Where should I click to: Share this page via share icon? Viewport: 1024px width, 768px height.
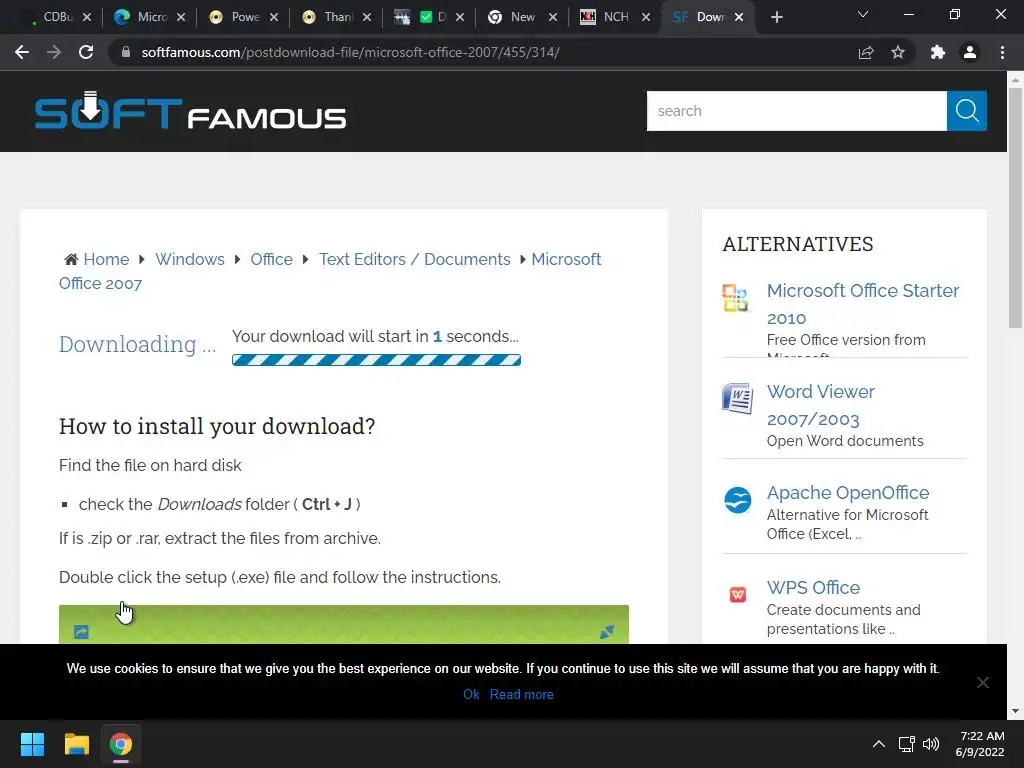click(x=866, y=52)
